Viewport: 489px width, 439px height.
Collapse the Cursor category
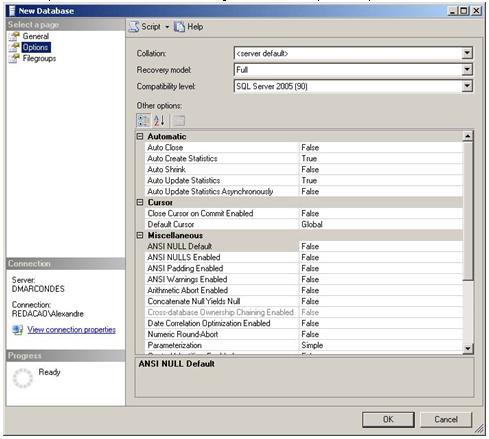tap(140, 202)
